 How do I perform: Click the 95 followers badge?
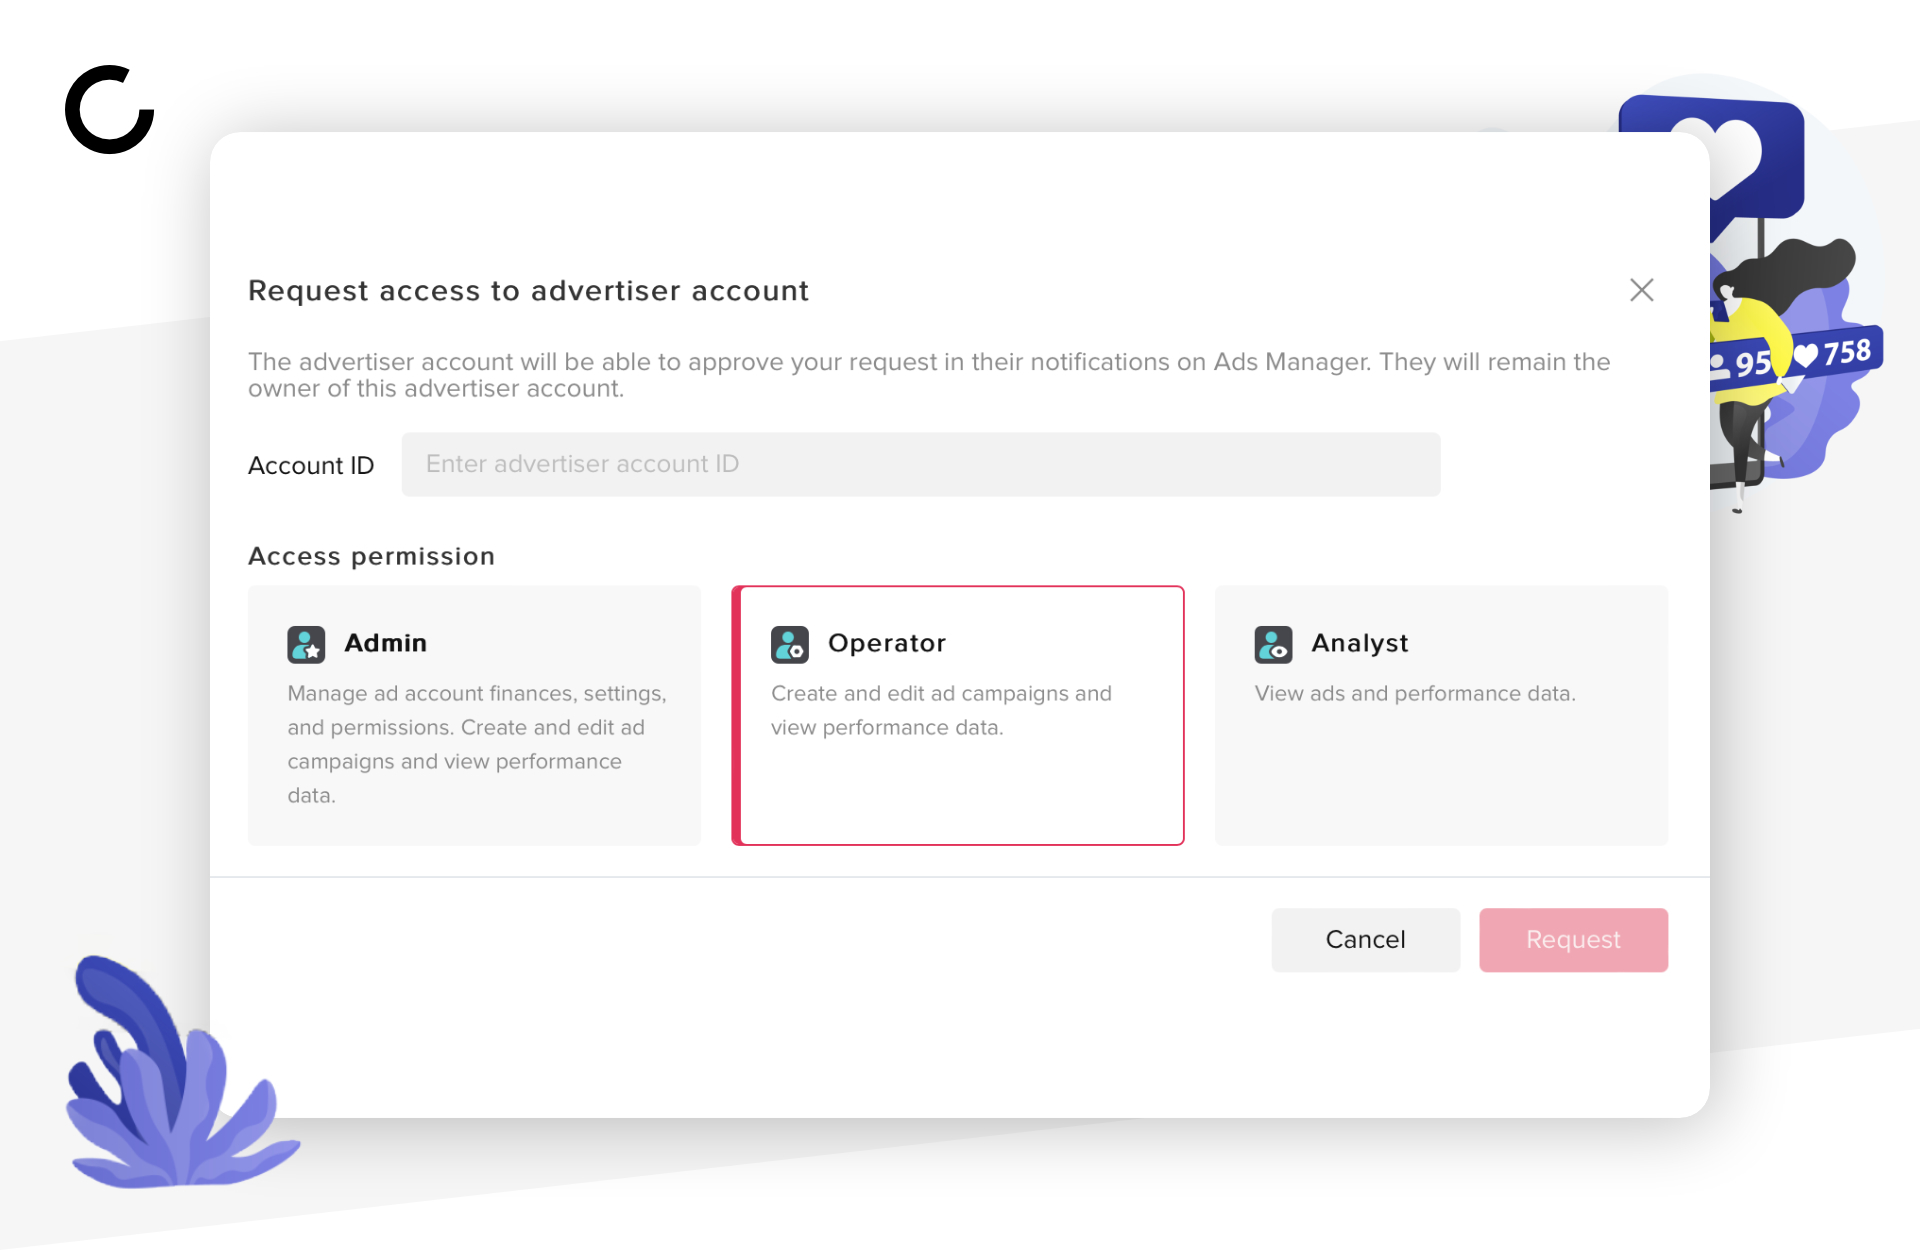[1740, 363]
